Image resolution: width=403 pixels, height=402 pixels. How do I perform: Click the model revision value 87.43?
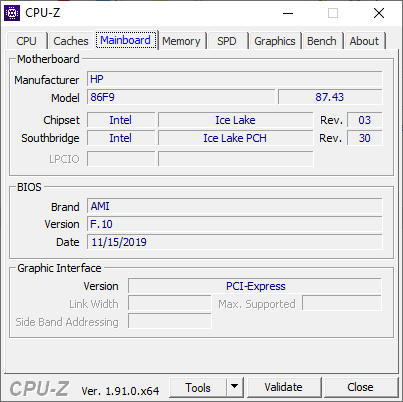tap(330, 97)
